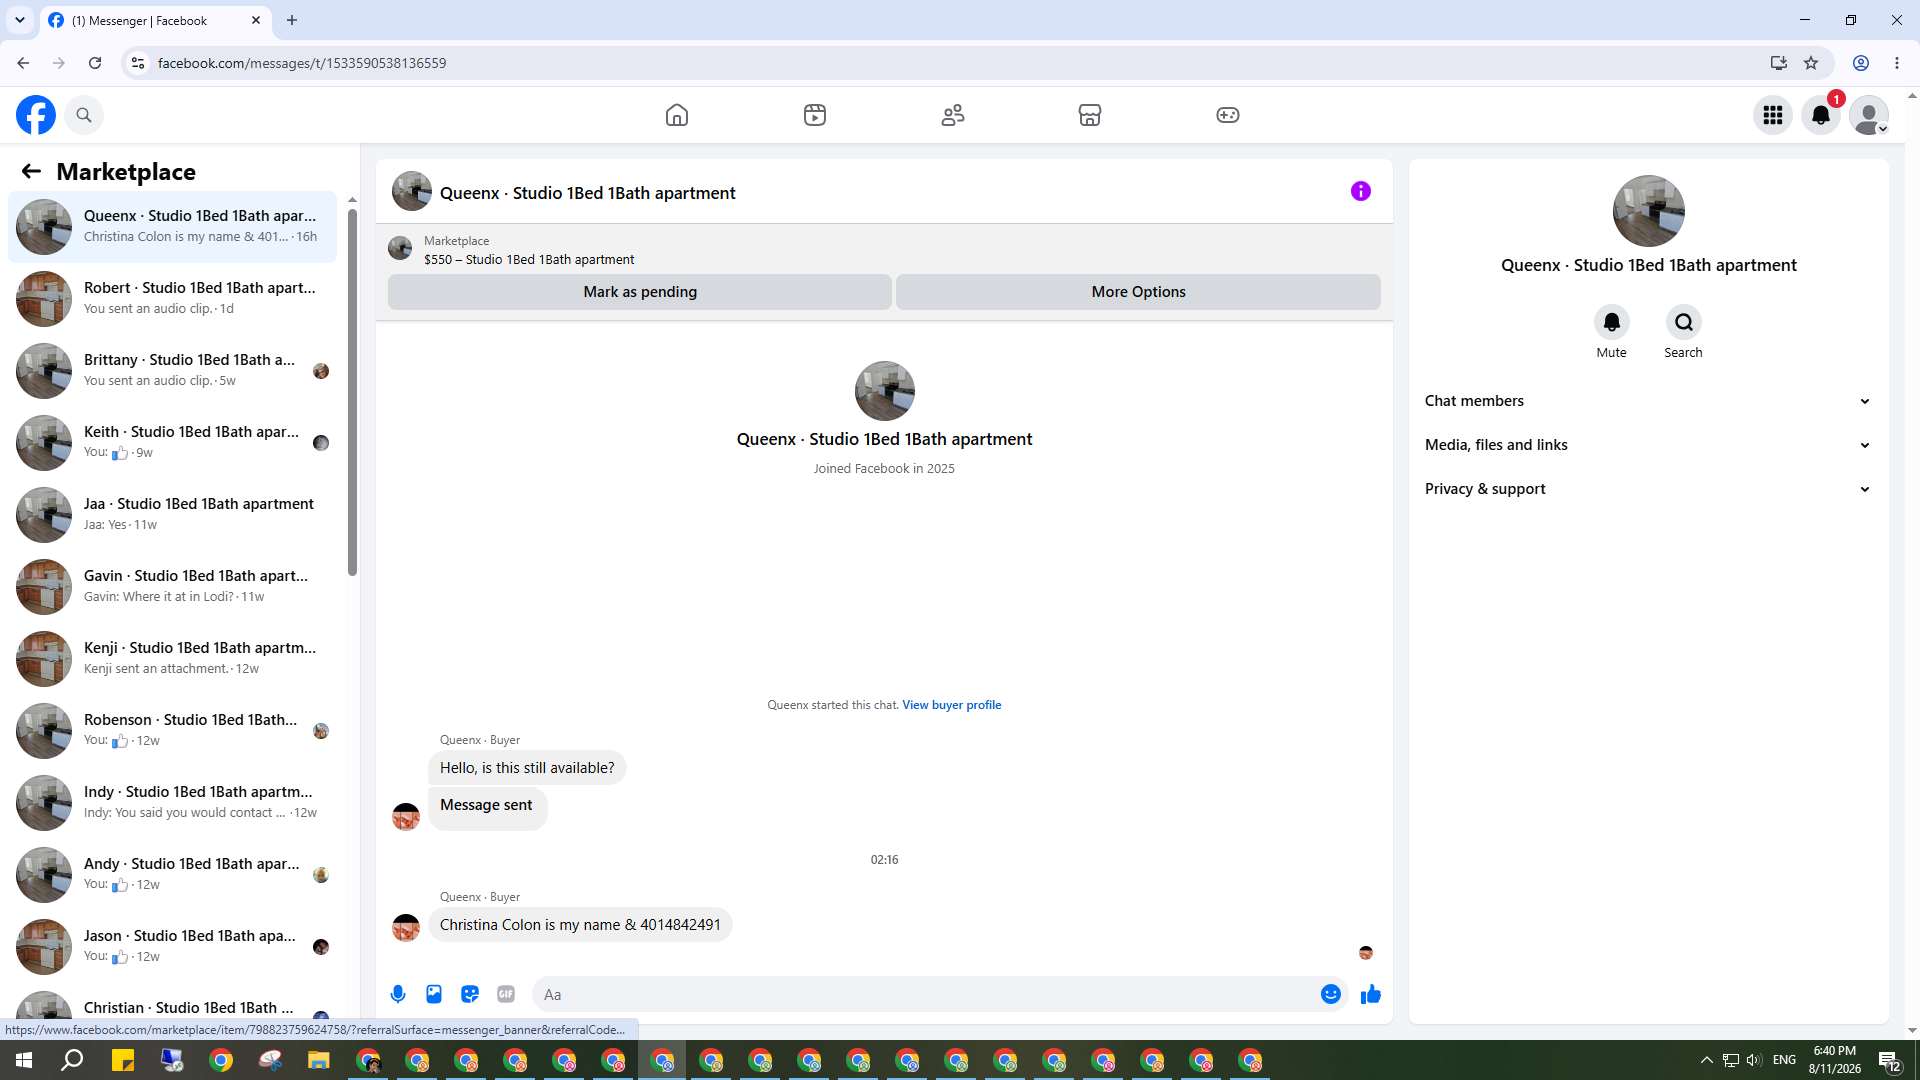Open the Chrome tab search dropdown
The width and height of the screenshot is (1920, 1080).
[20, 20]
